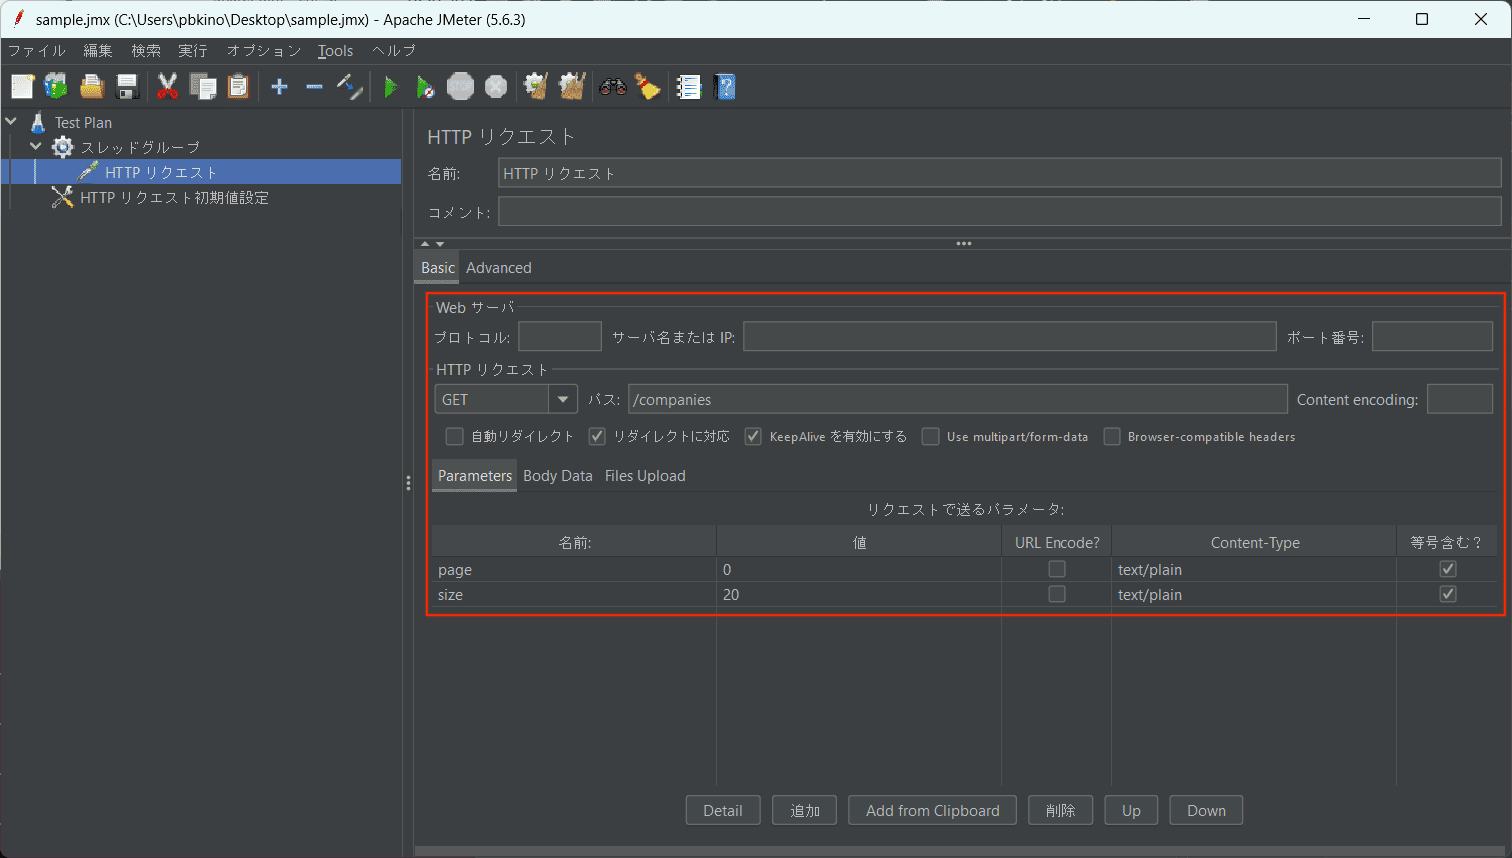Viewport: 1512px width, 858px height.
Task: Open the 検索 menu
Action: pyautogui.click(x=146, y=51)
